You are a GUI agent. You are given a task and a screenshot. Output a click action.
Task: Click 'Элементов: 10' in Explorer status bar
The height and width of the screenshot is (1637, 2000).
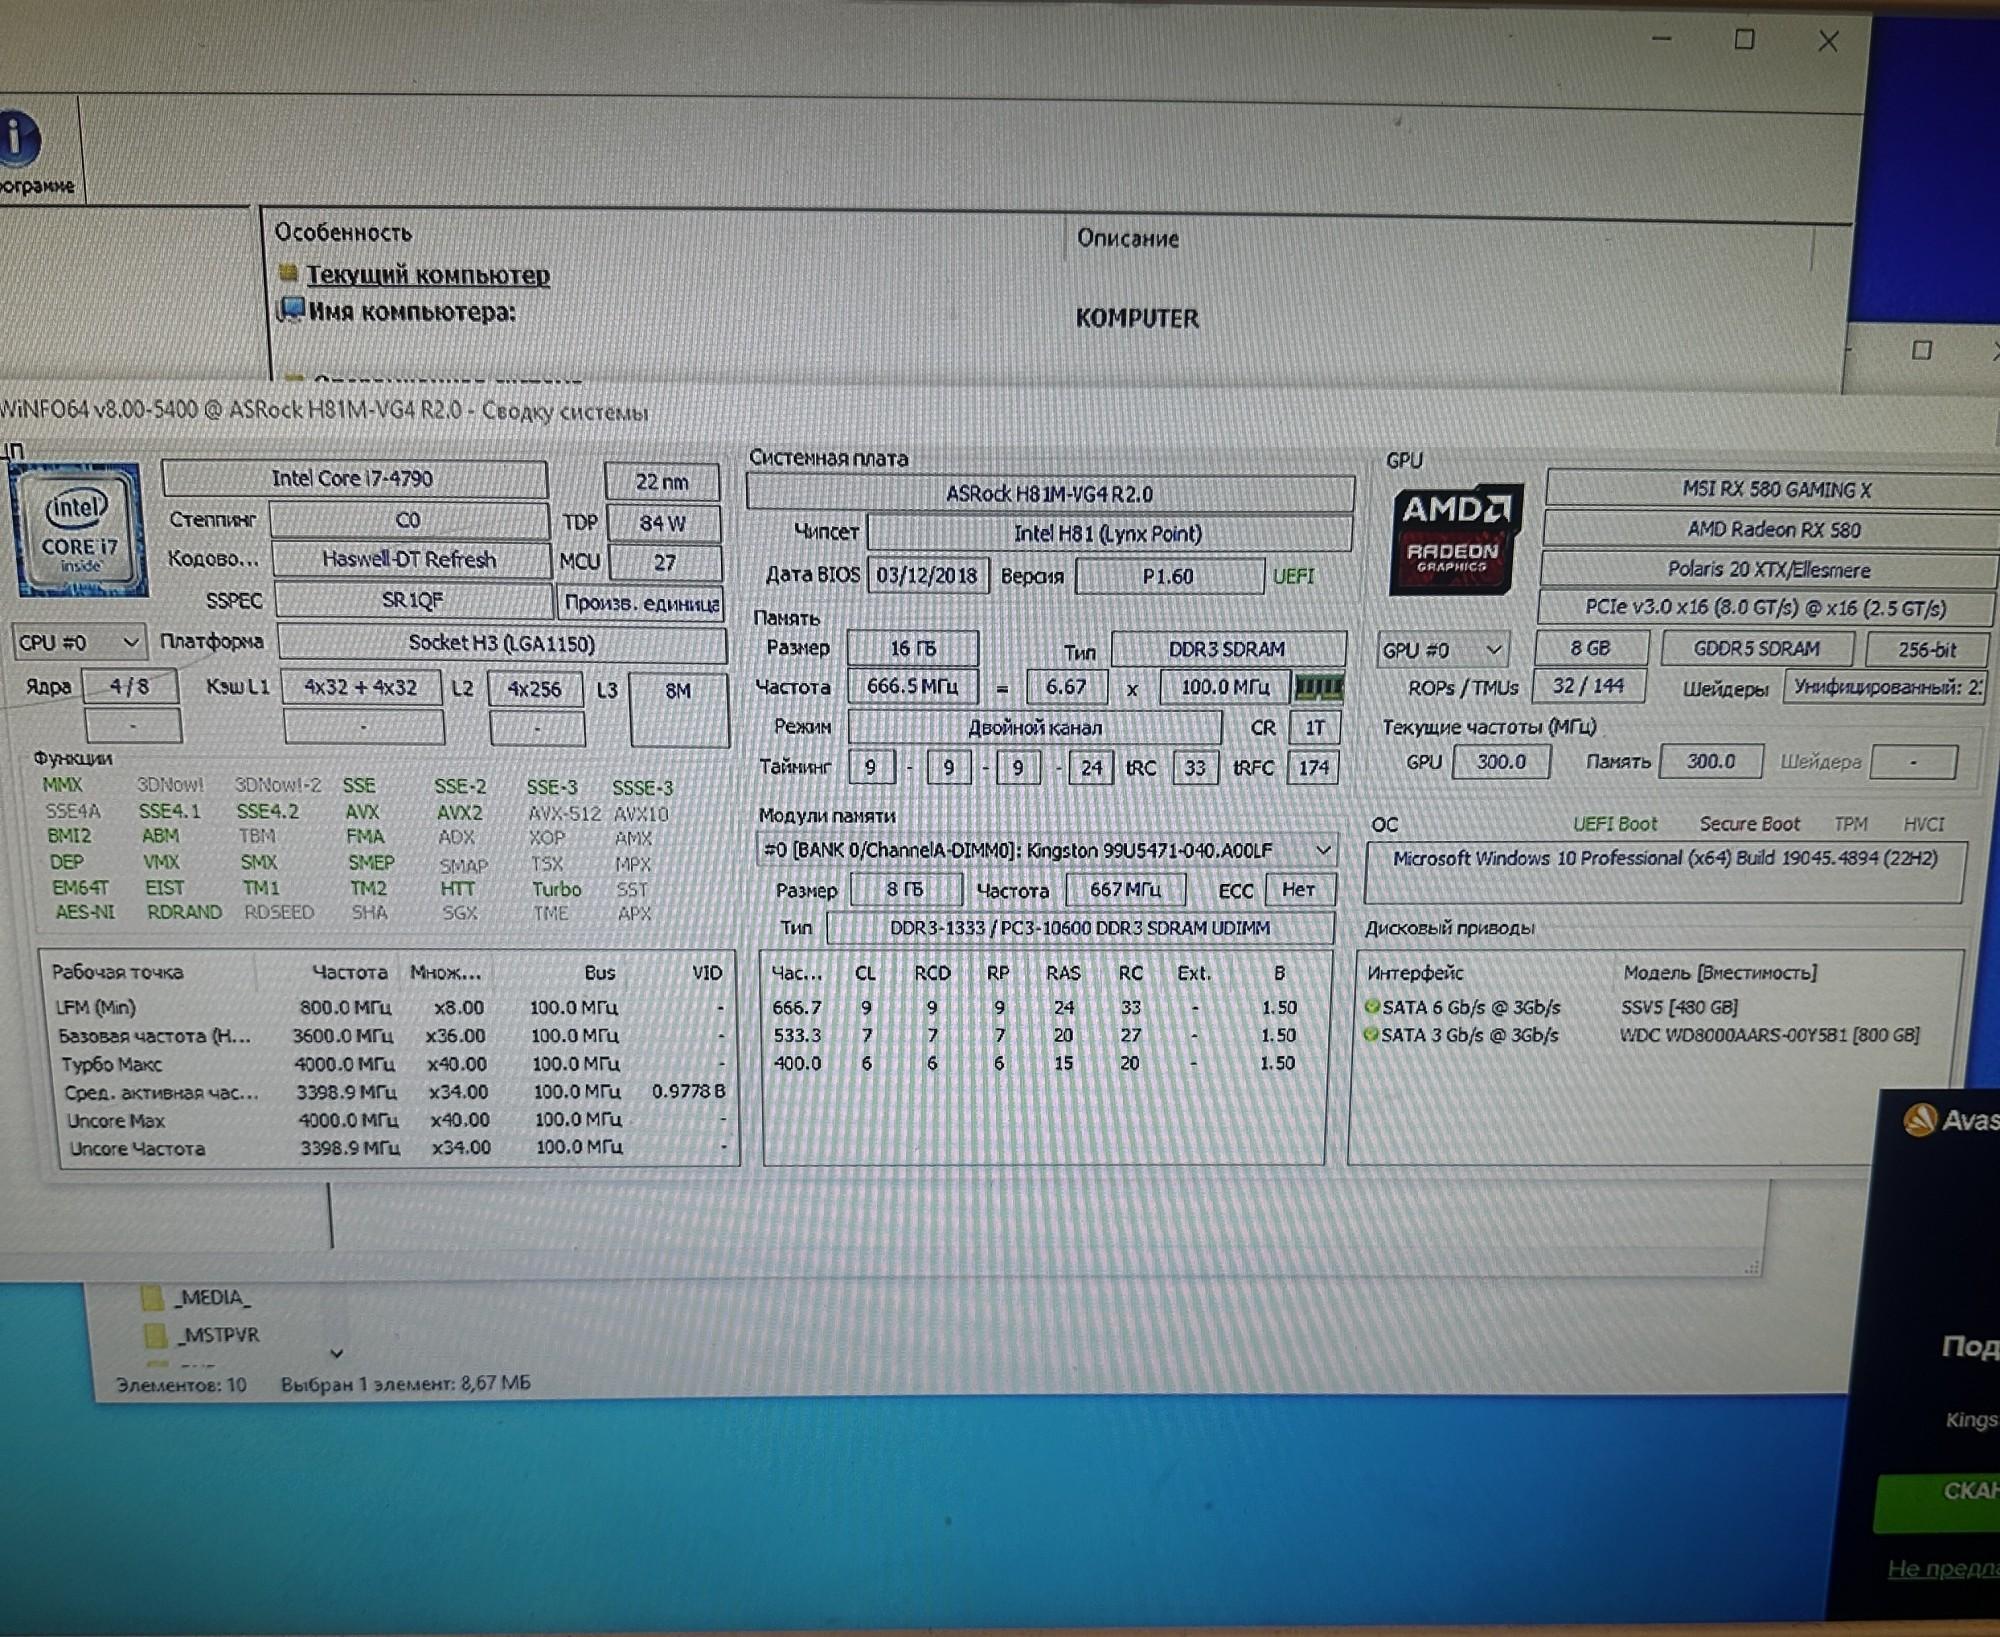[x=181, y=1385]
